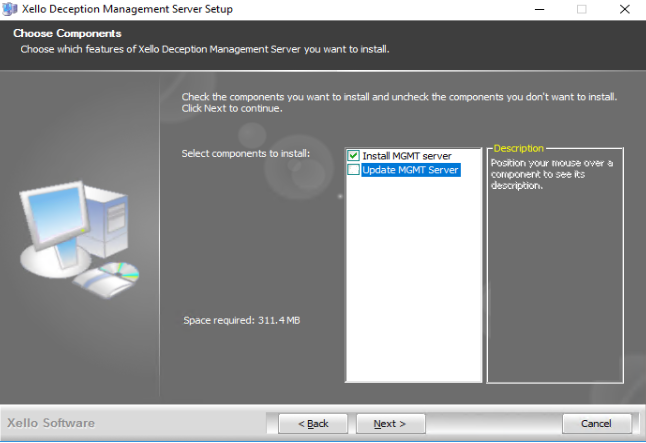Close the setup window

(x=625, y=9)
